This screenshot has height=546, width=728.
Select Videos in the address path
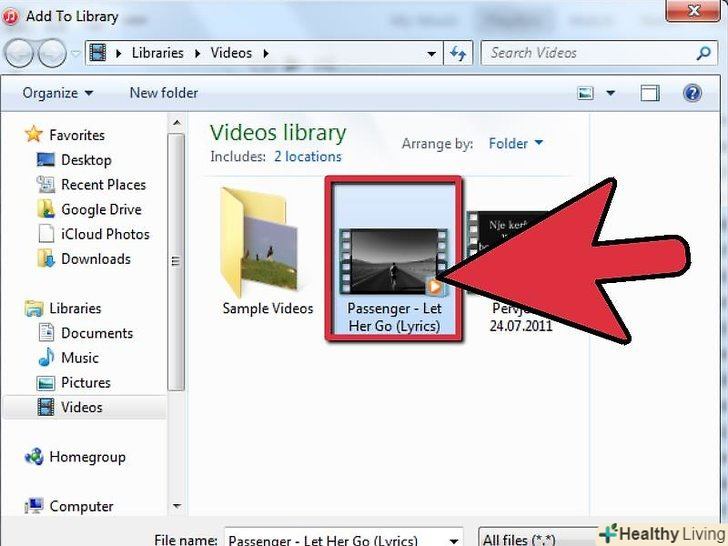click(x=231, y=53)
